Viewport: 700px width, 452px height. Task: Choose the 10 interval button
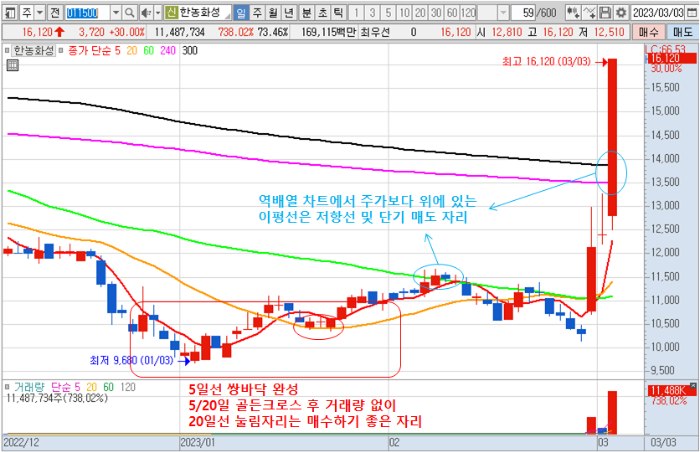click(x=404, y=13)
